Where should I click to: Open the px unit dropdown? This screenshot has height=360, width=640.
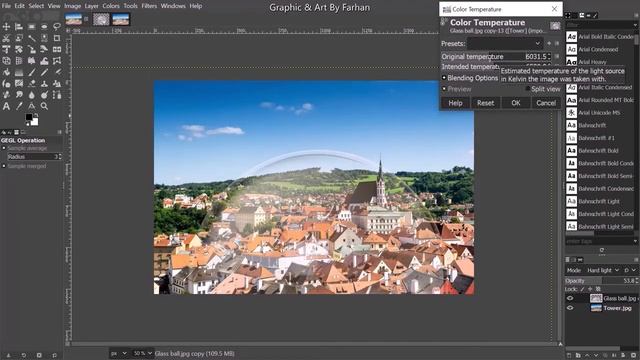click(119, 353)
